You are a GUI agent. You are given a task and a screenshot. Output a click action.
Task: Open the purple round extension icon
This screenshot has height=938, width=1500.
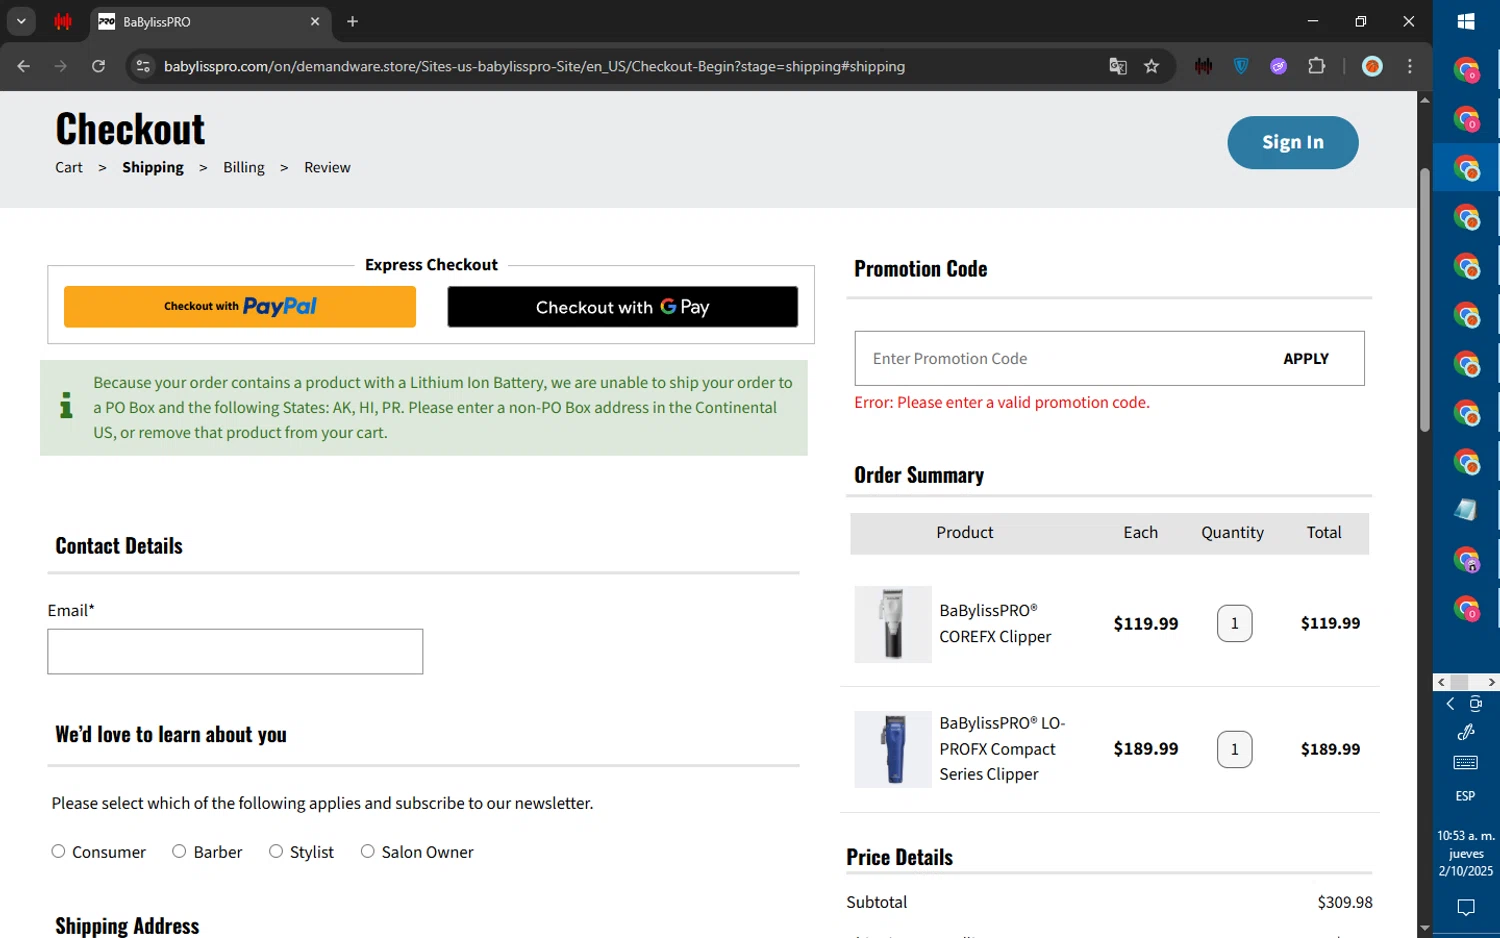click(1279, 66)
